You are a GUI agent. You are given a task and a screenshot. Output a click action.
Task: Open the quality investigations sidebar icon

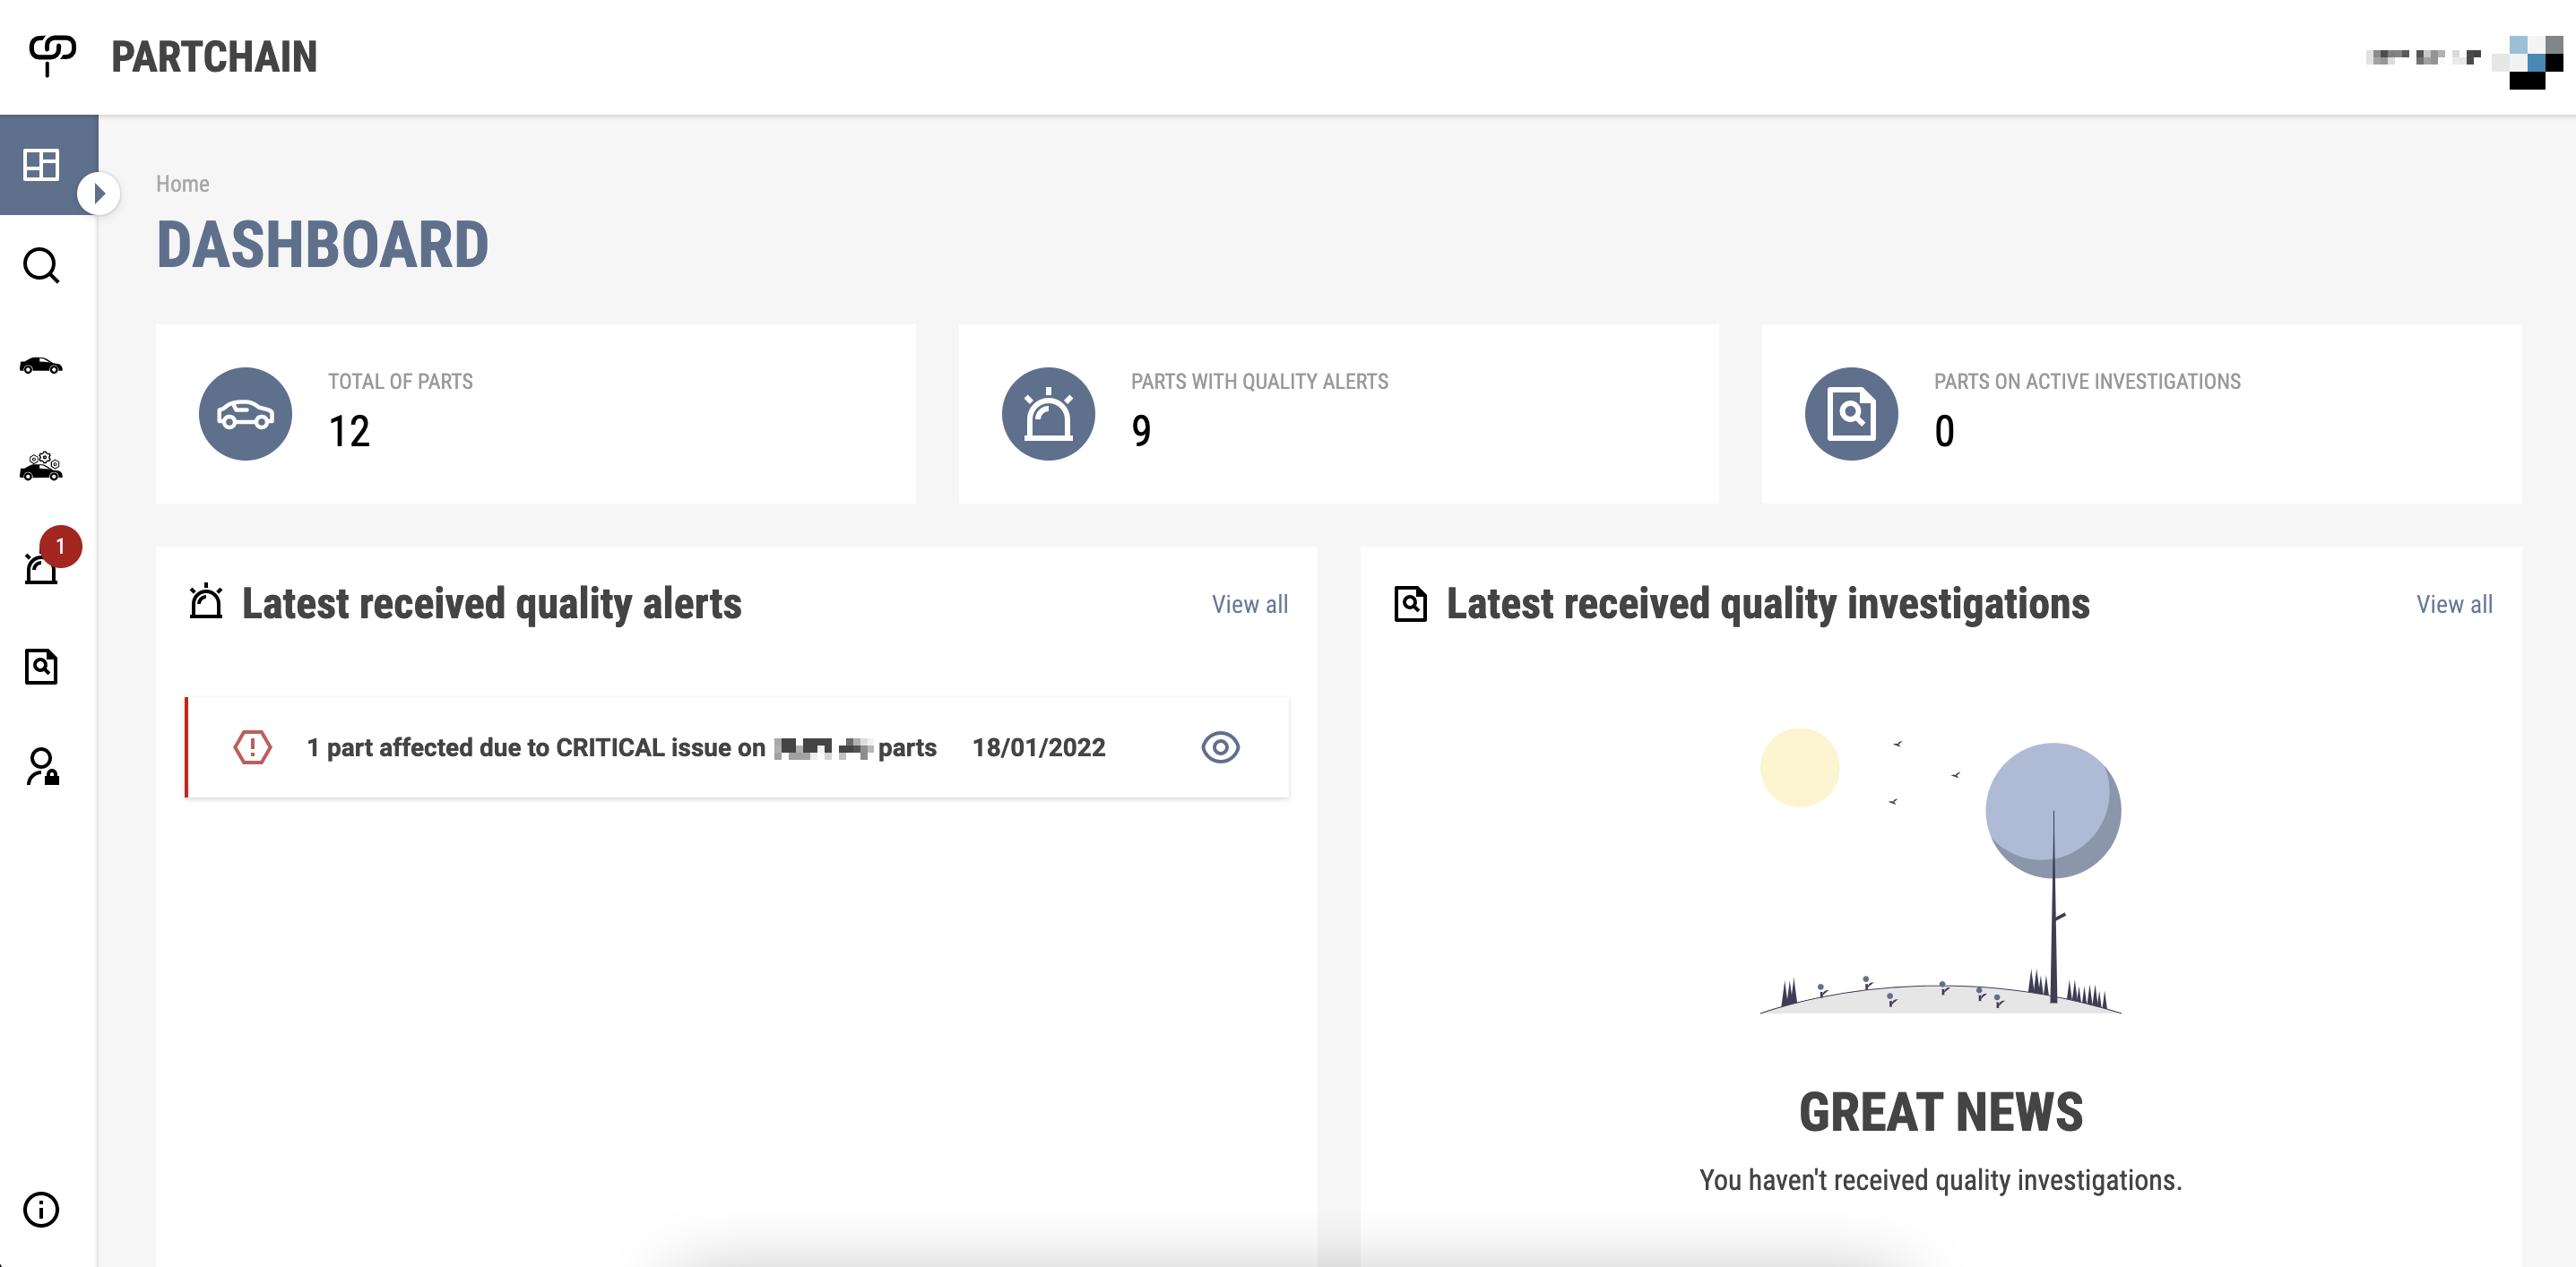pos(41,666)
